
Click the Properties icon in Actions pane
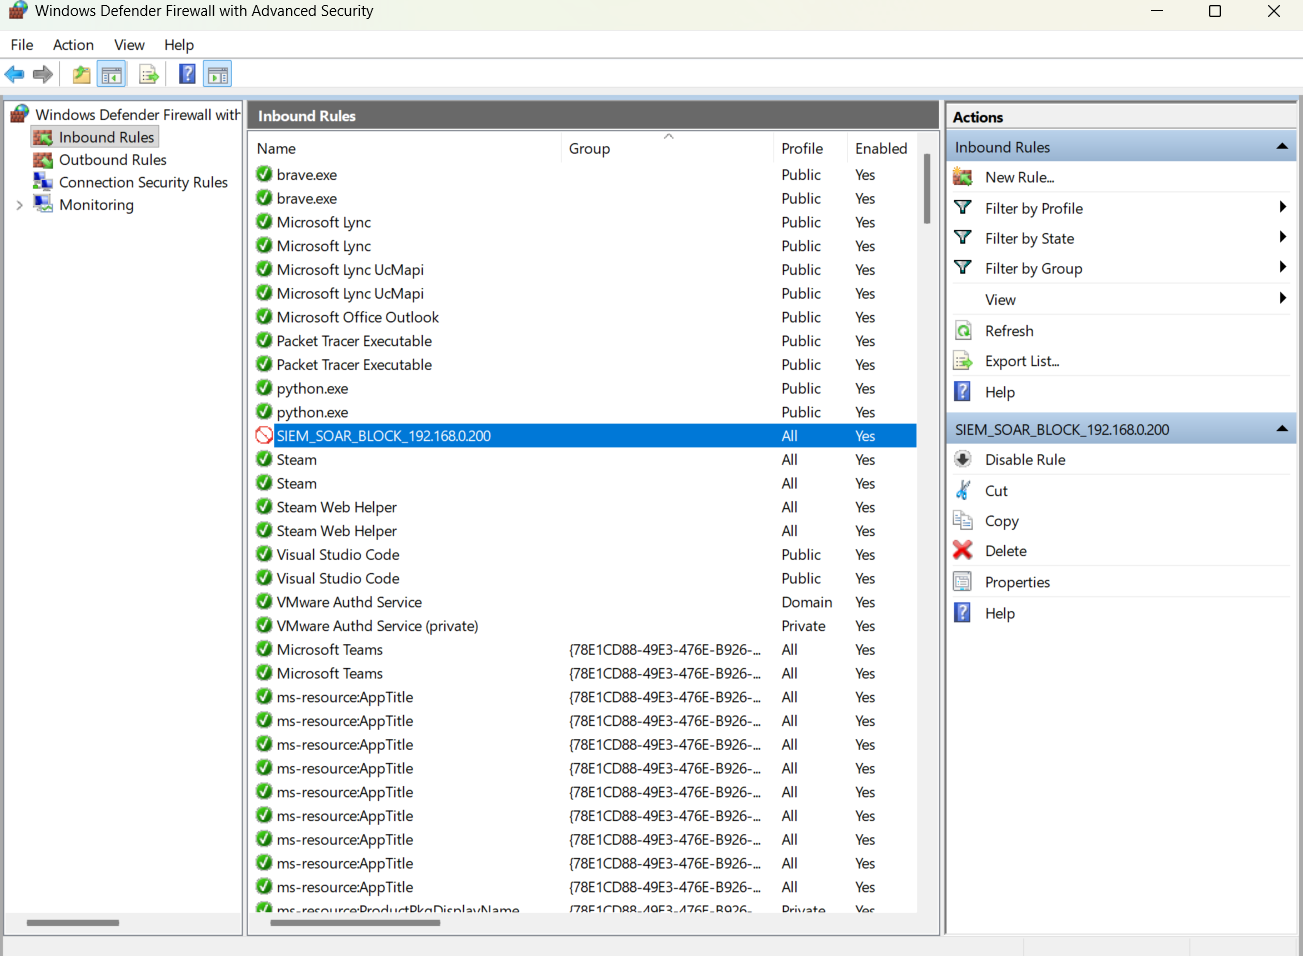pyautogui.click(x=963, y=582)
